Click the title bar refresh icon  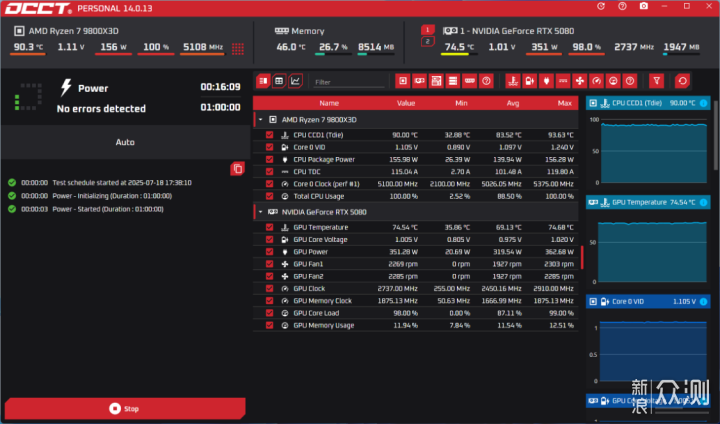[x=601, y=6]
